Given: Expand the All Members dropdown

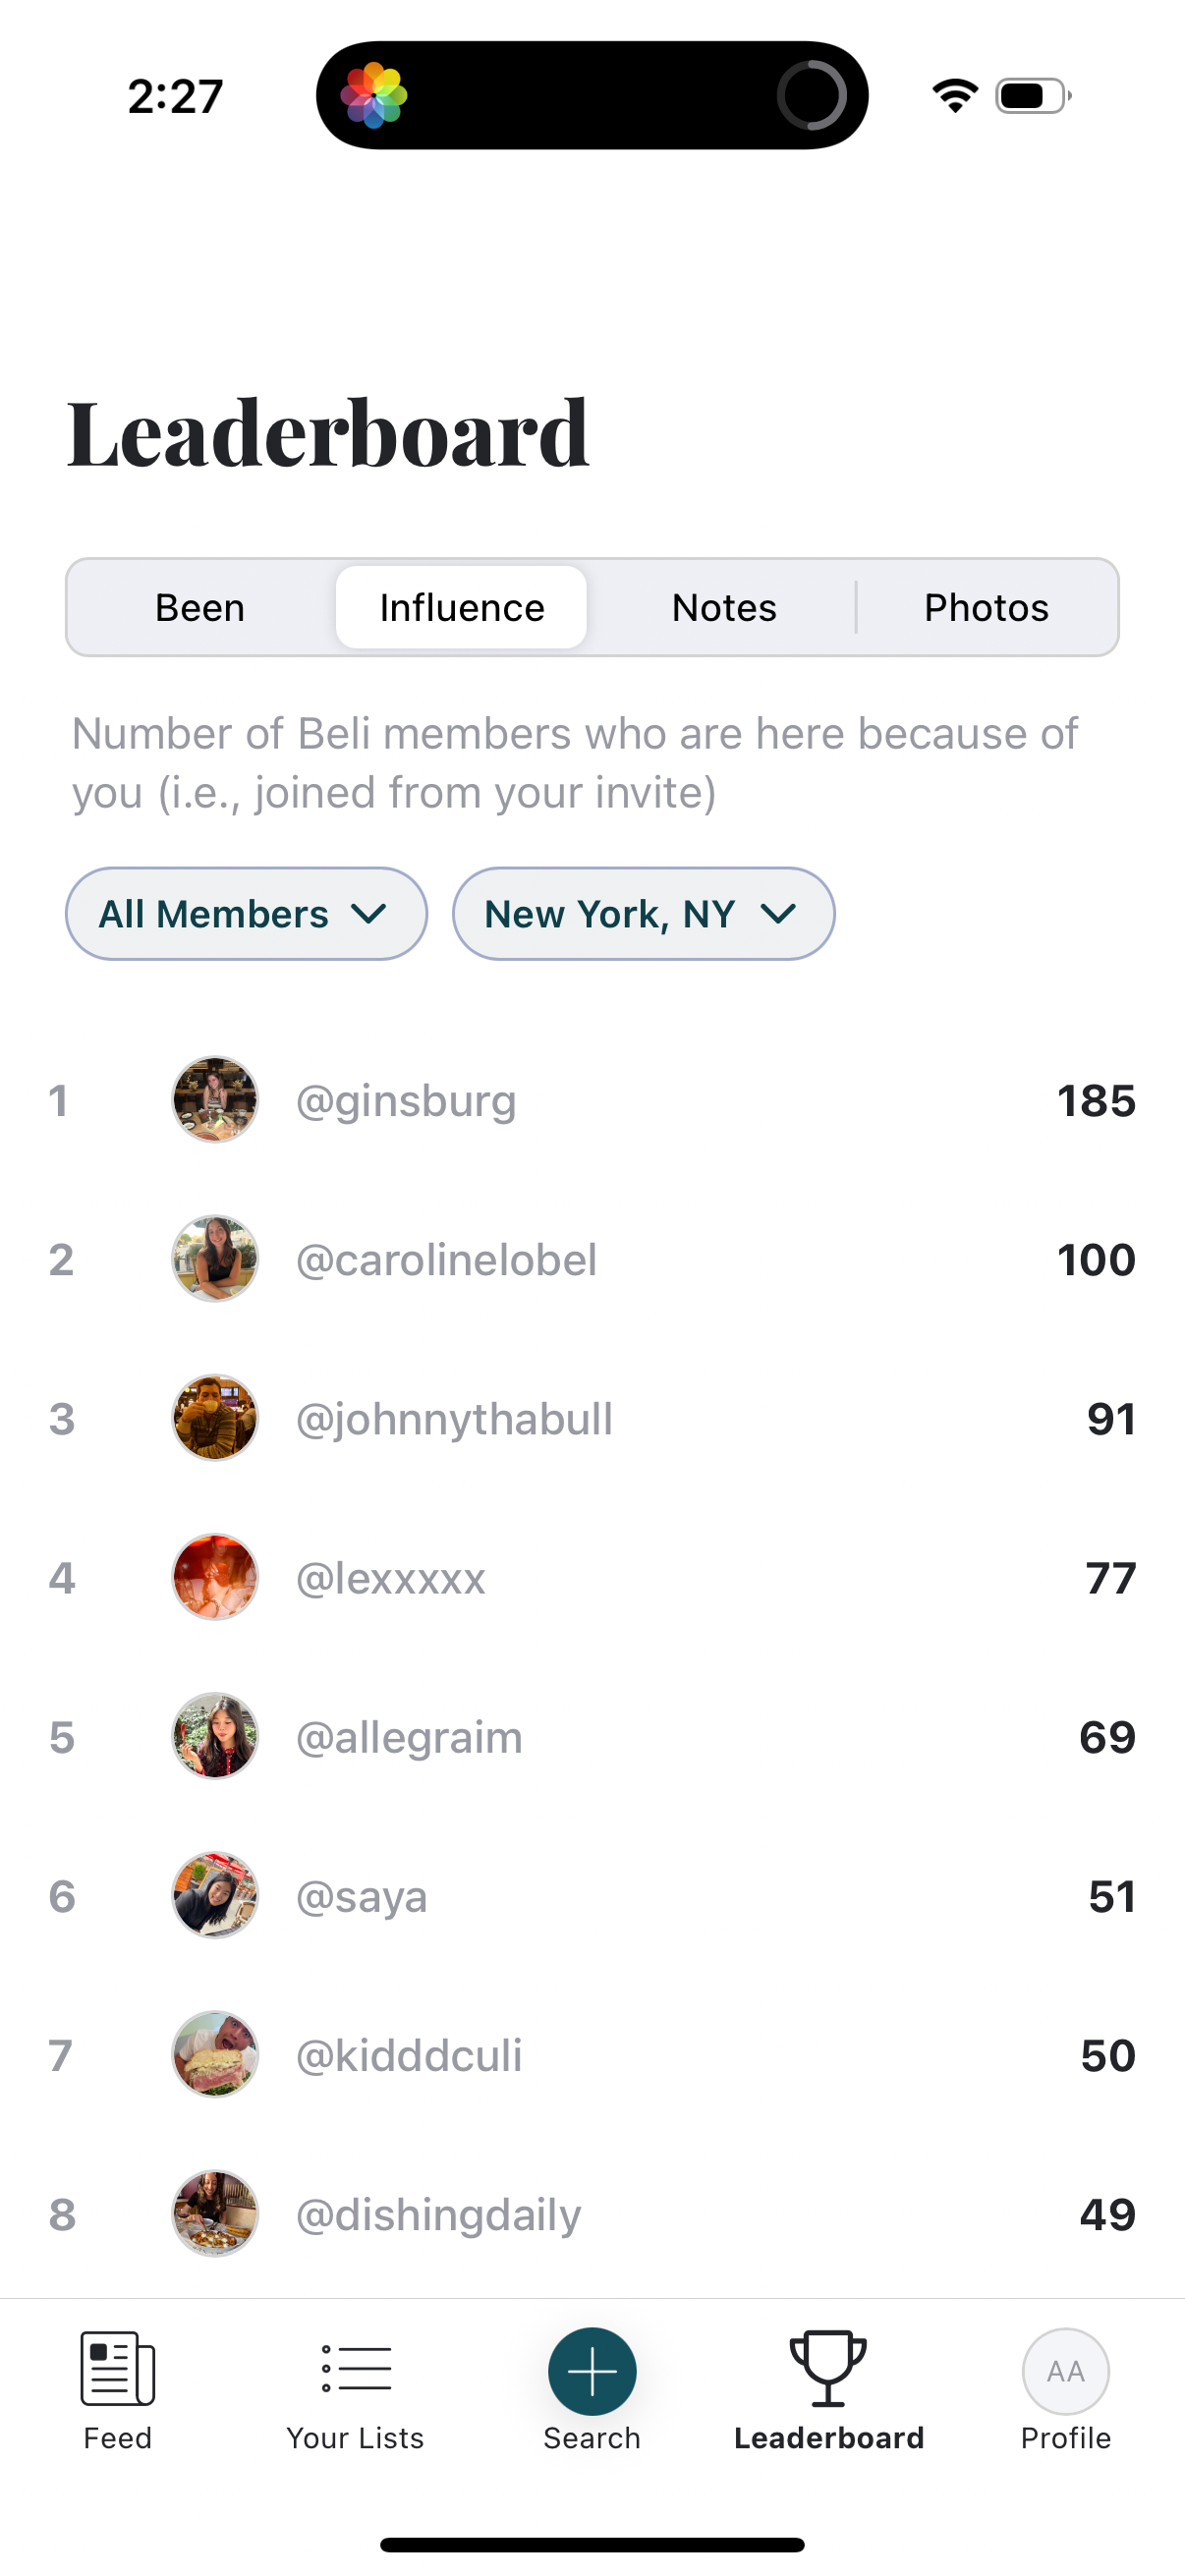Looking at the screenshot, I should 246,914.
